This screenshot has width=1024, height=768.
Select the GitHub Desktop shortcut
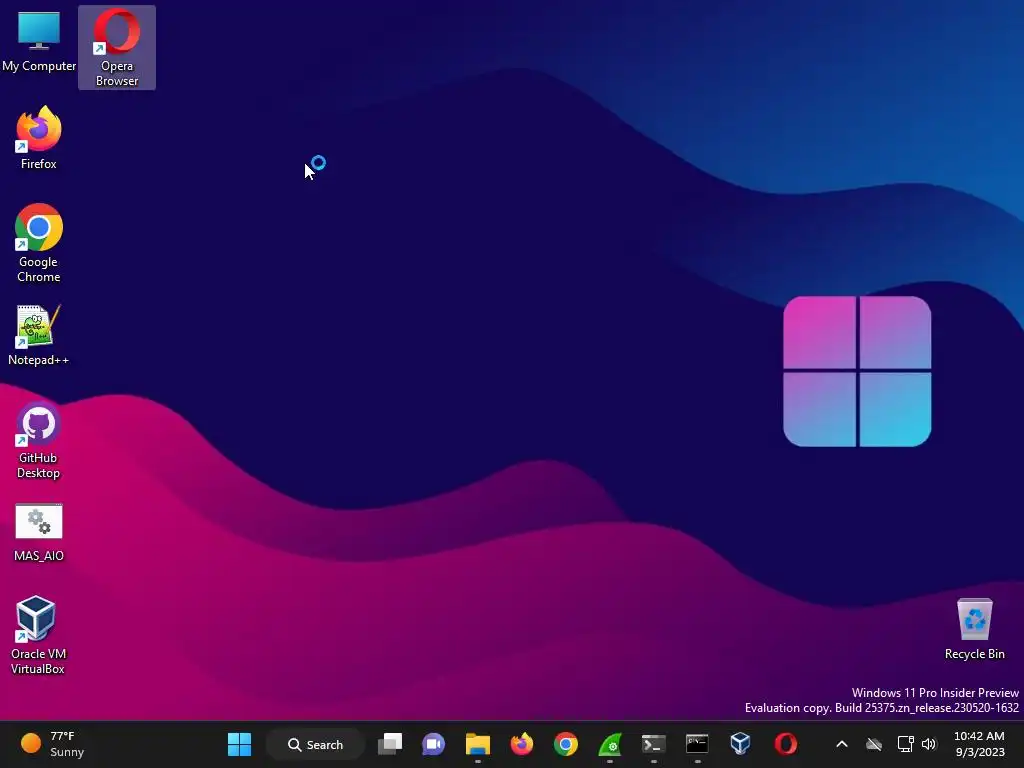click(39, 440)
